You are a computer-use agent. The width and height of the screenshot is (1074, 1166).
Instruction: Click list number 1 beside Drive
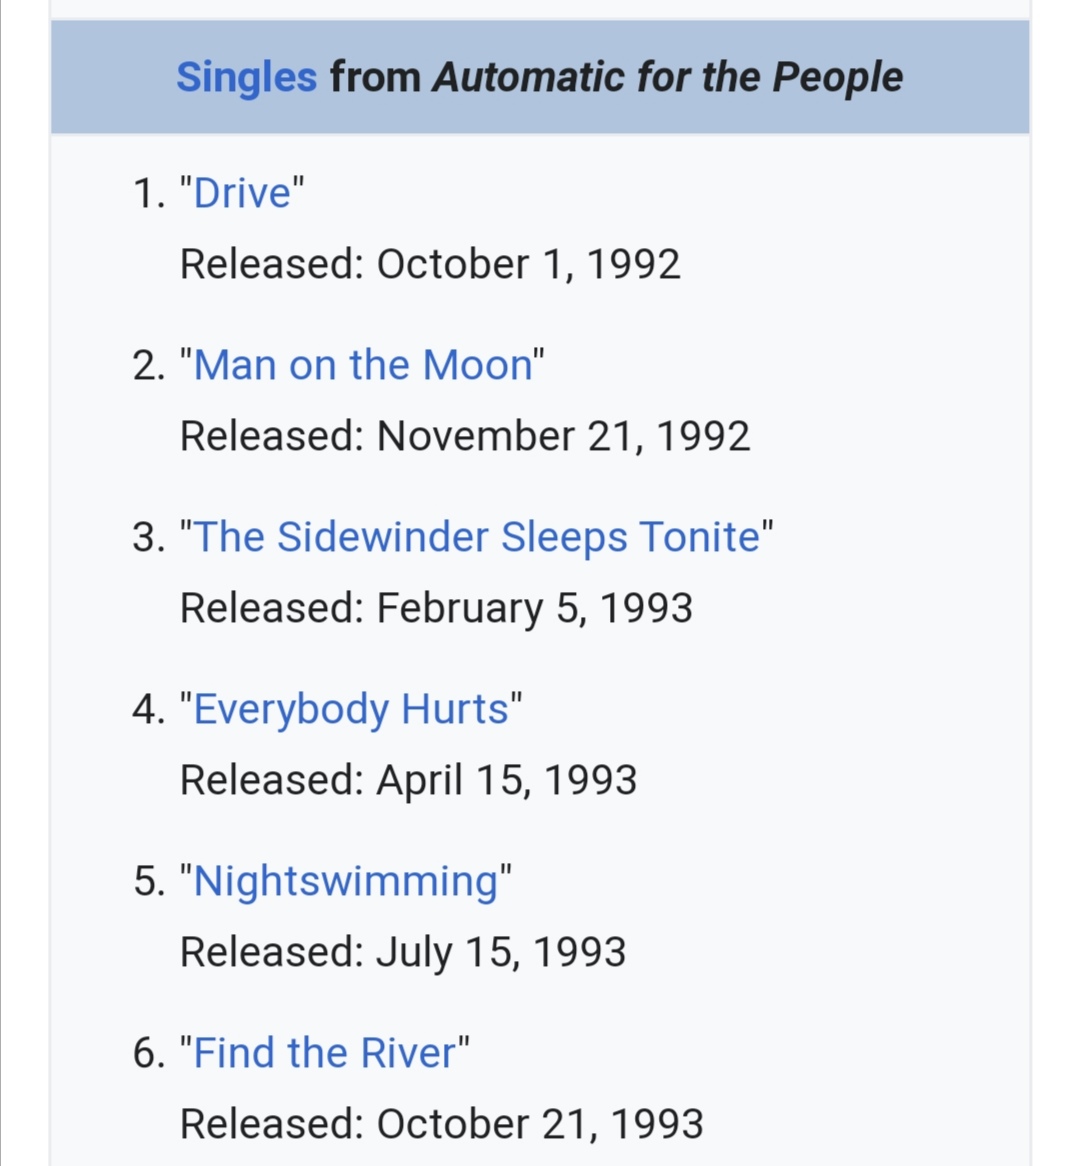click(149, 194)
